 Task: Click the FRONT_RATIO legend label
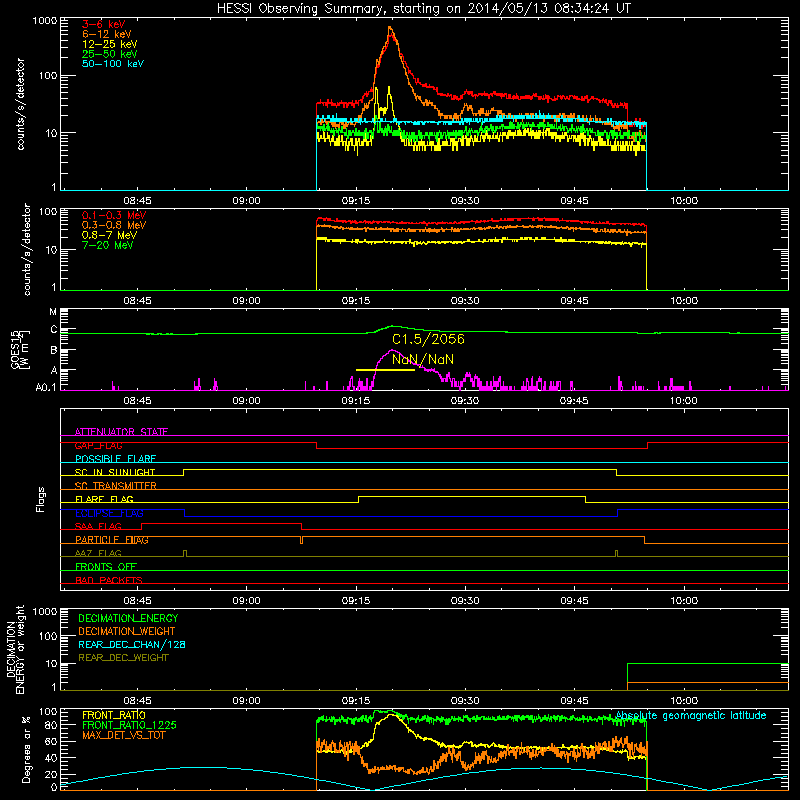click(114, 715)
